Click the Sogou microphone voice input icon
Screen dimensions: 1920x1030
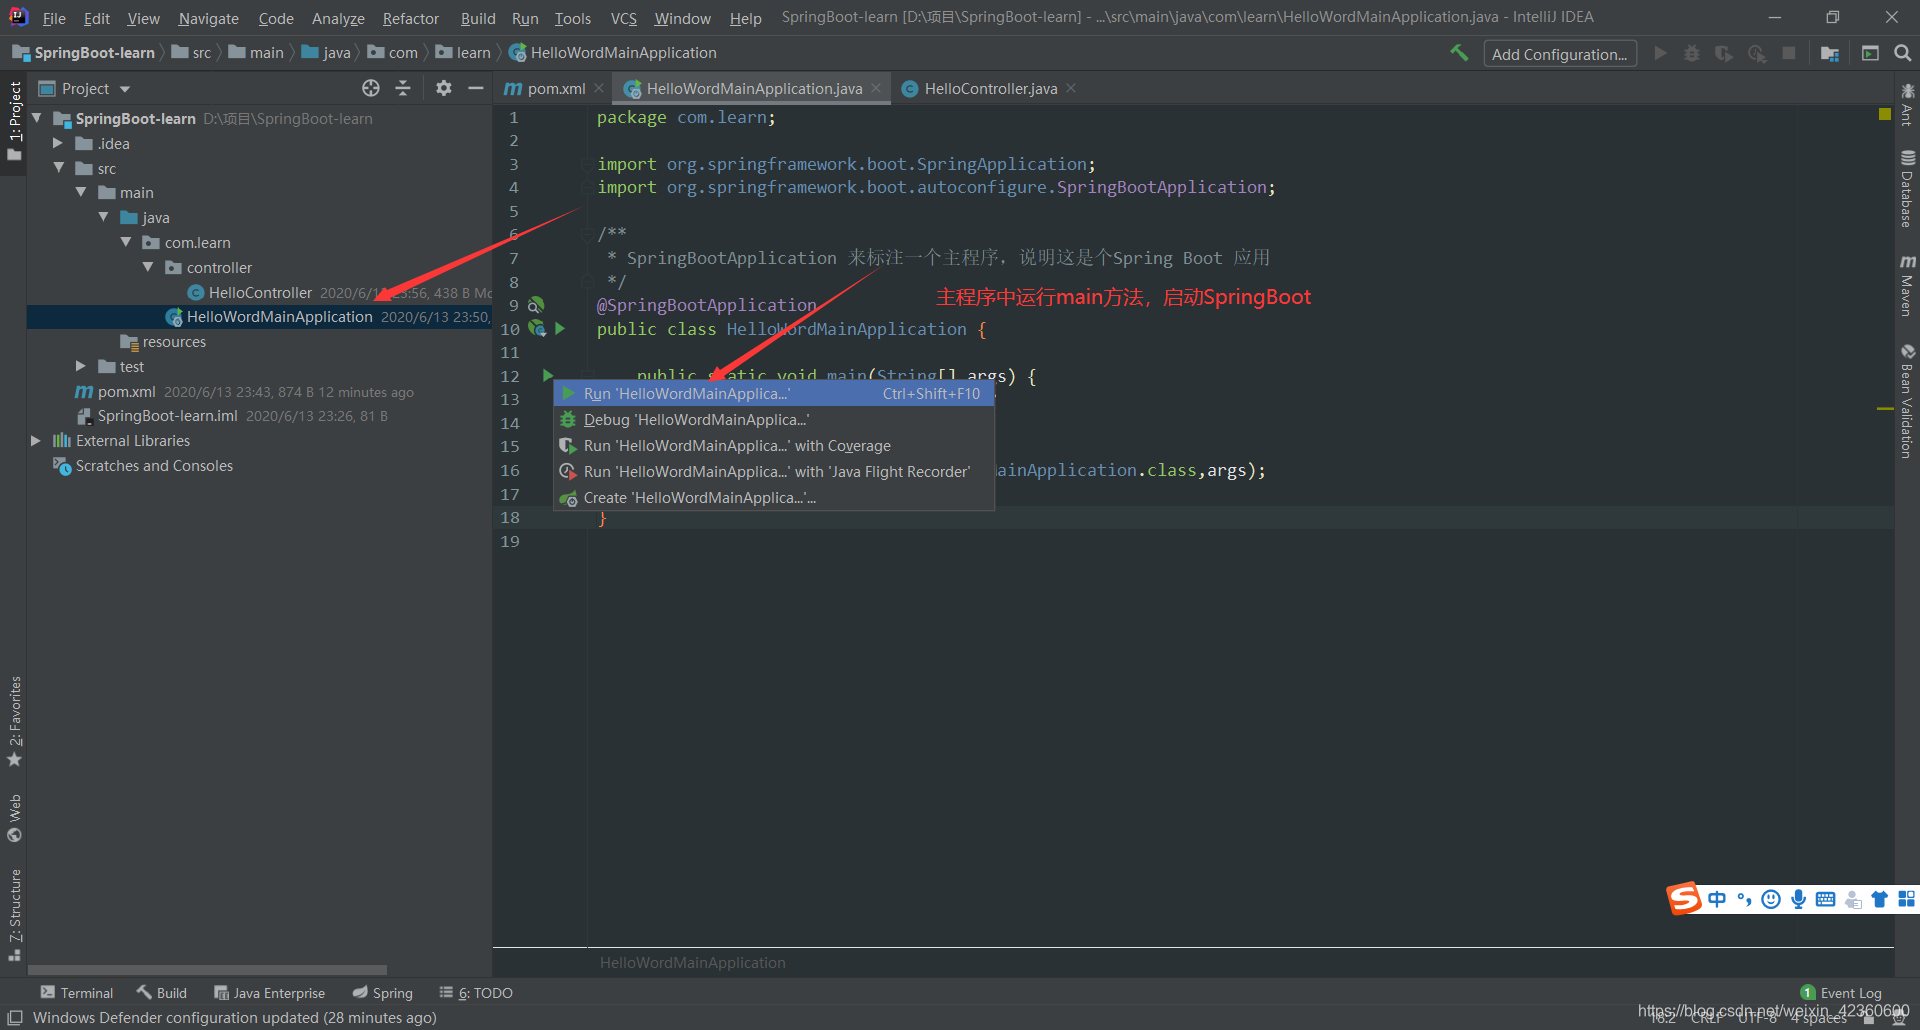pyautogui.click(x=1798, y=899)
